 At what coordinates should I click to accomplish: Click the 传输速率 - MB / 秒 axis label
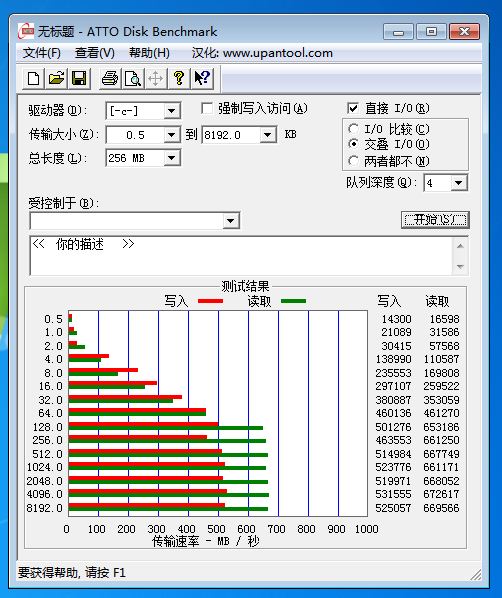206,541
